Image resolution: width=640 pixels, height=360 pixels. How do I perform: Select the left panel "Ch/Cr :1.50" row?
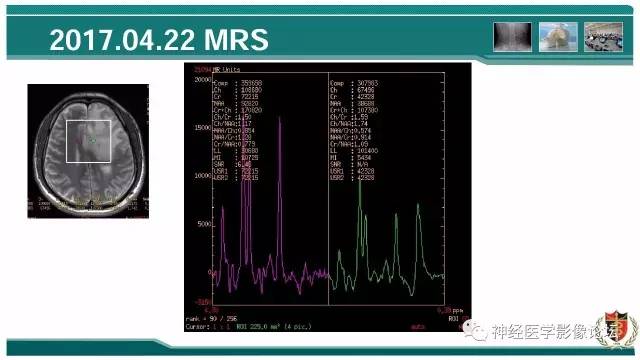pyautogui.click(x=233, y=117)
